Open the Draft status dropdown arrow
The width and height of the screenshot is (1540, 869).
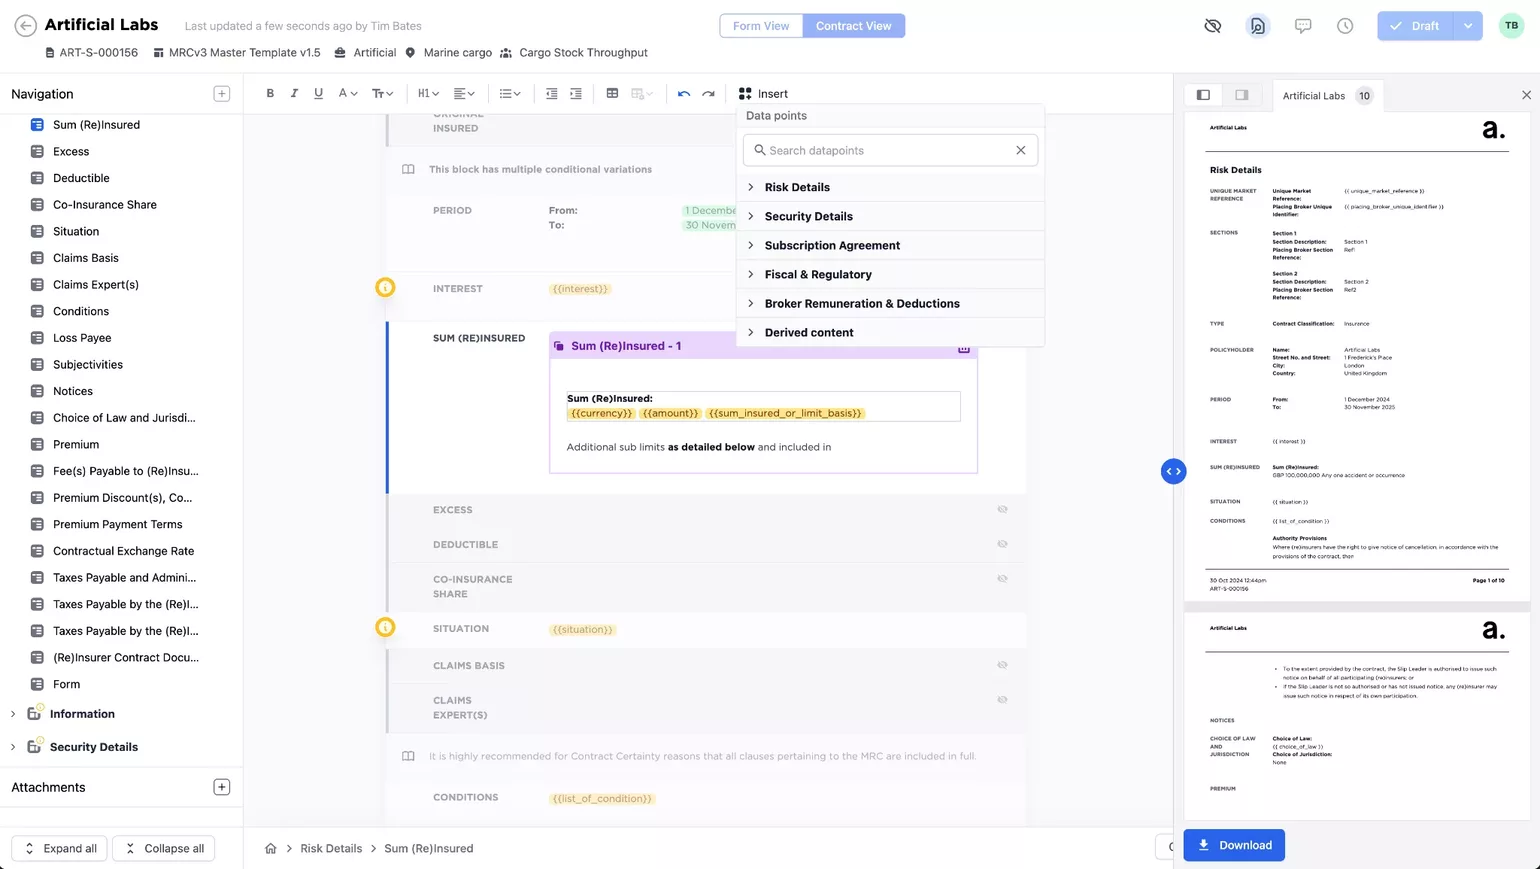pyautogui.click(x=1467, y=26)
